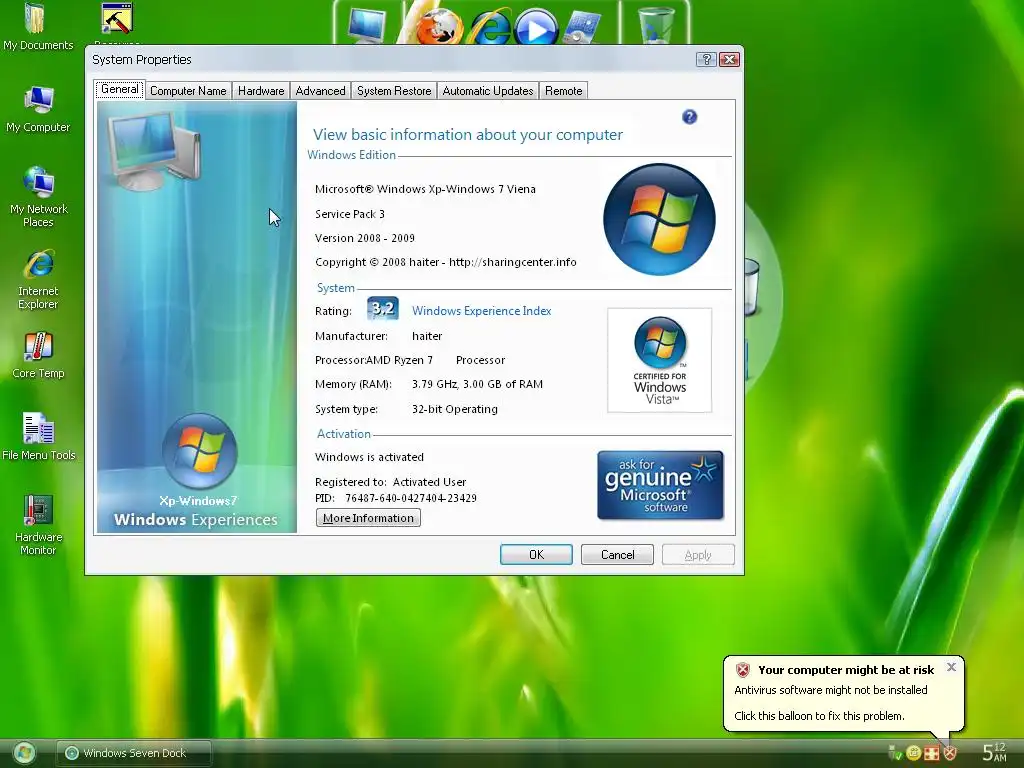Click the dock icon right of media player
1024x768 pixels.
(x=581, y=27)
